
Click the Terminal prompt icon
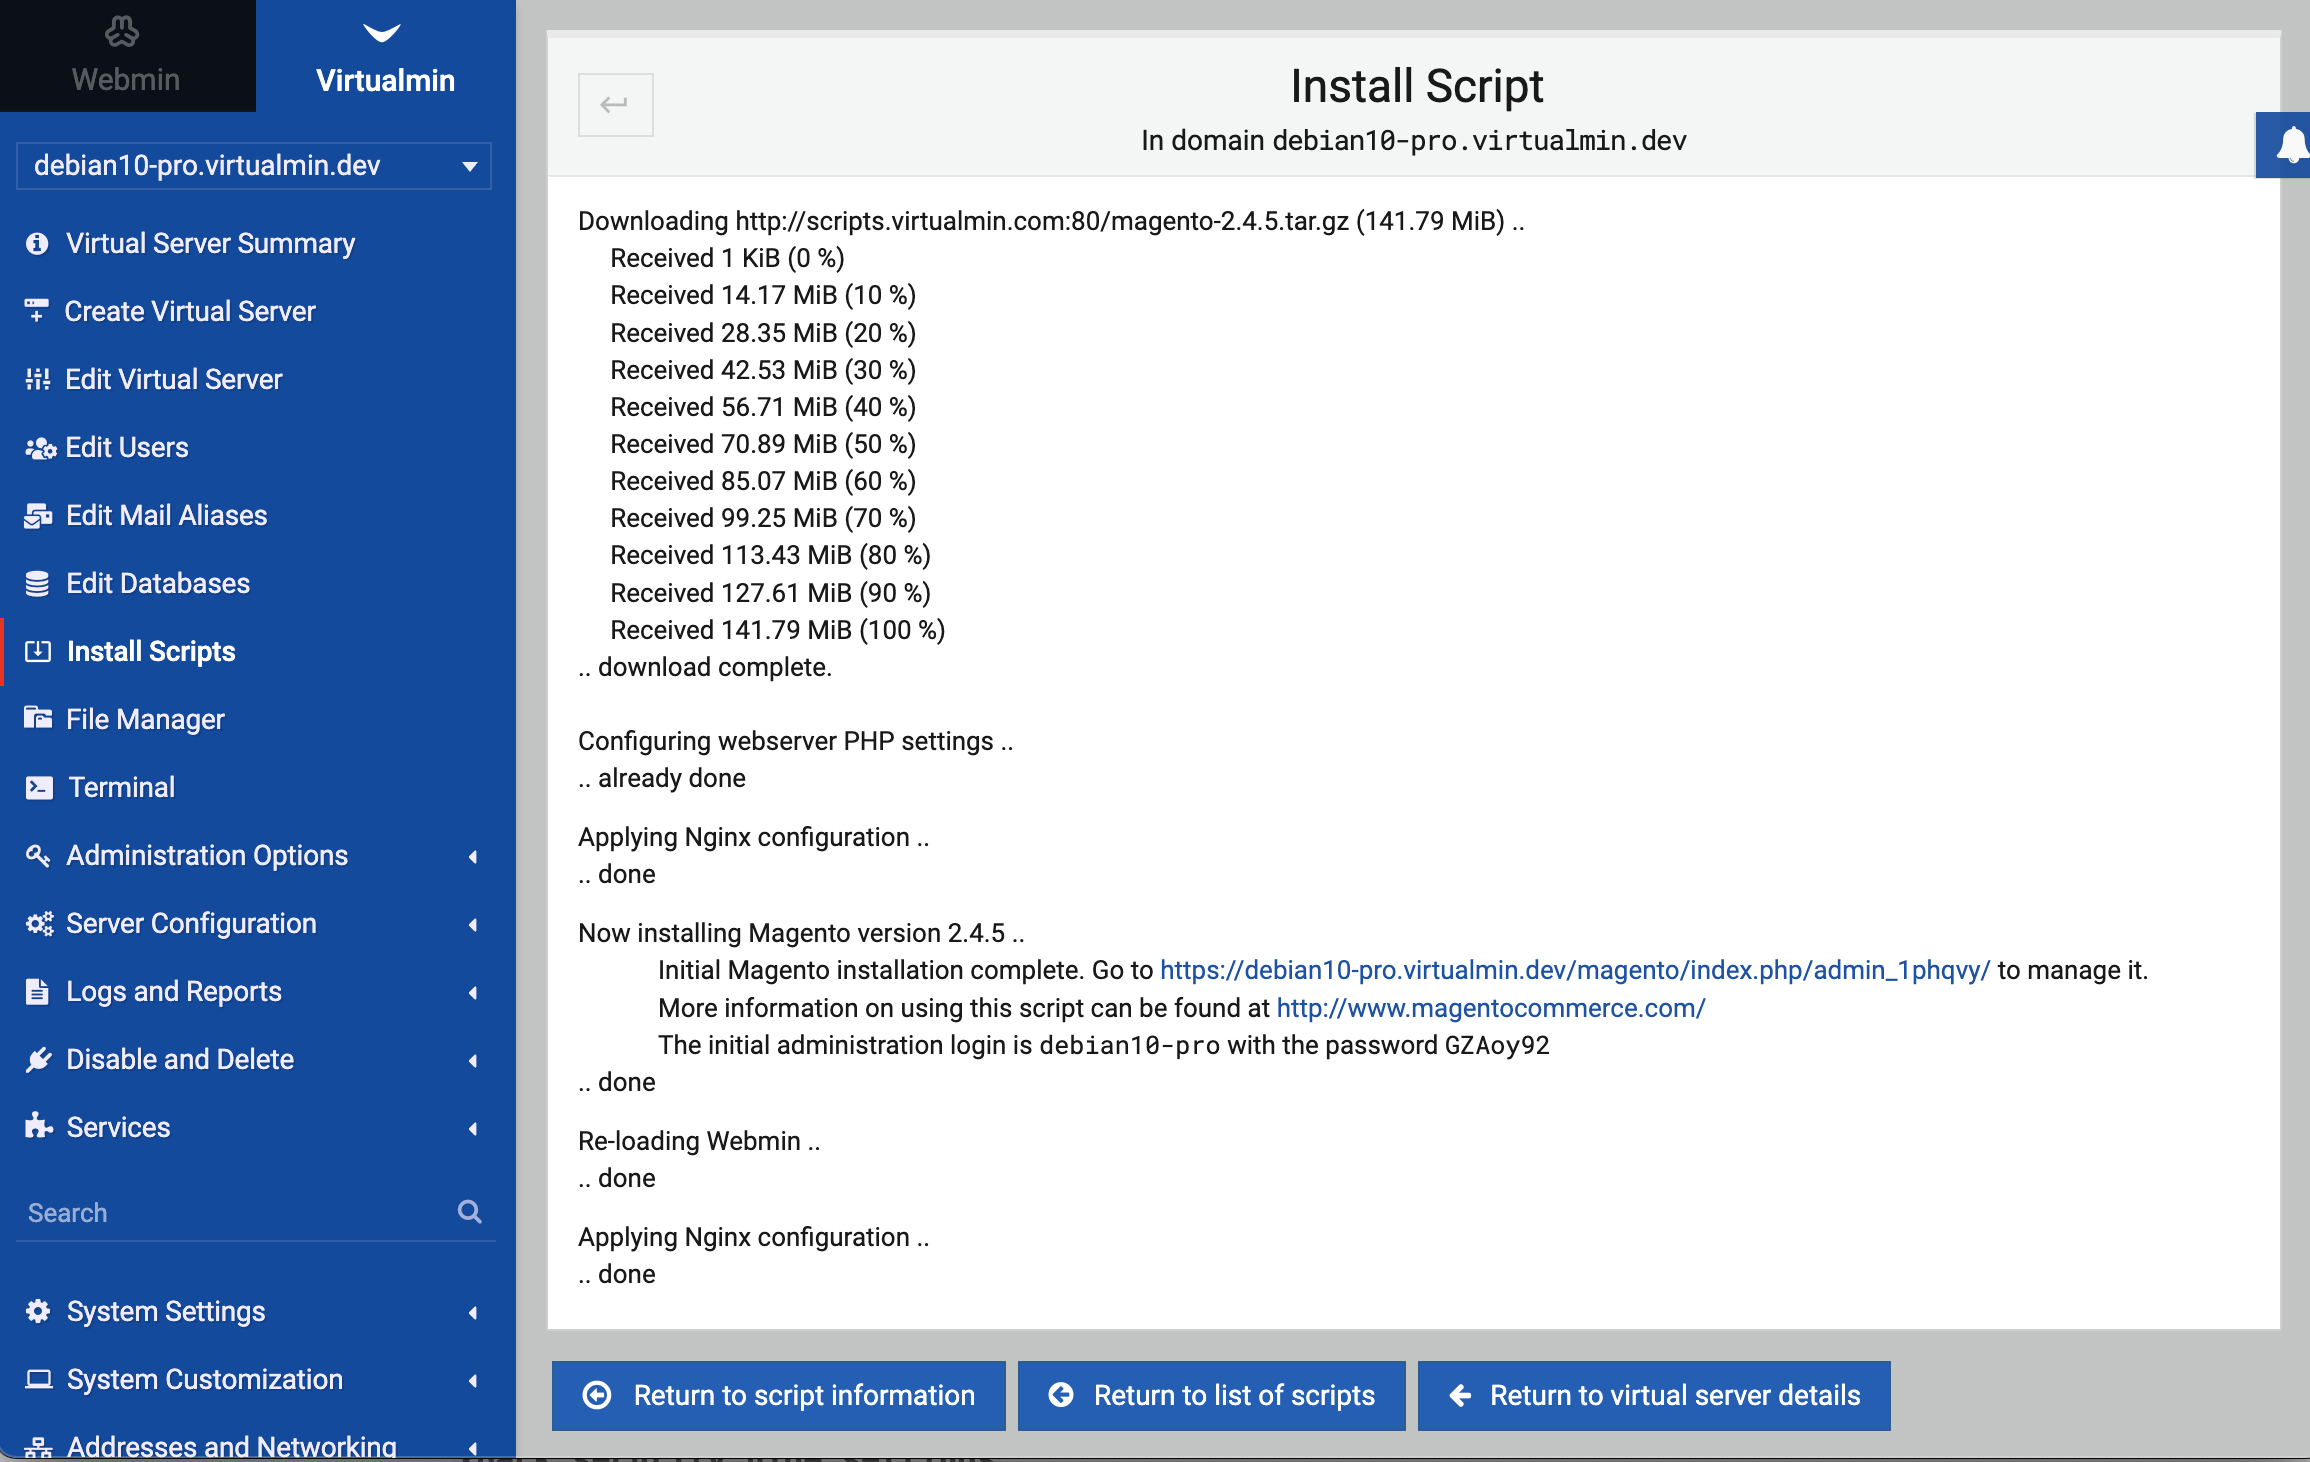38,787
